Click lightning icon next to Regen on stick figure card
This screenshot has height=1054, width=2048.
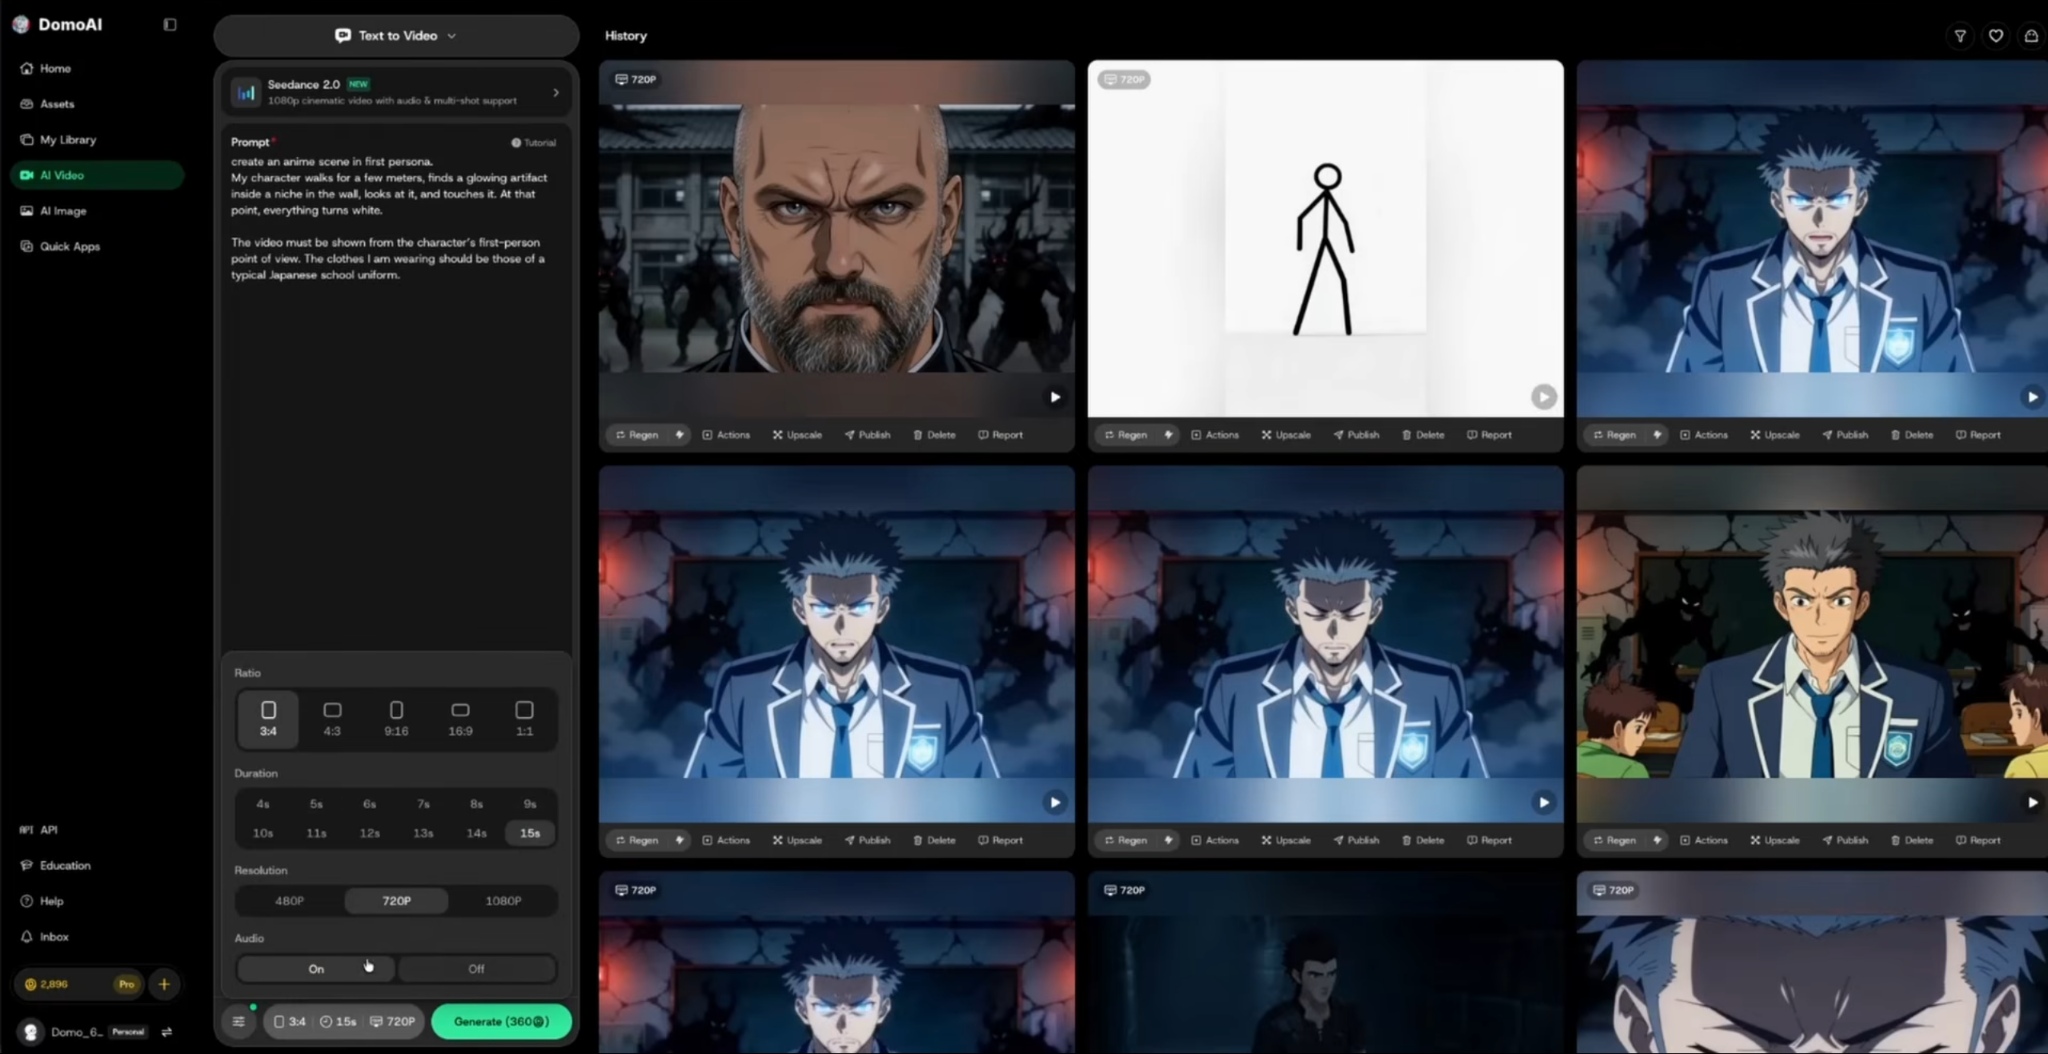click(1168, 435)
